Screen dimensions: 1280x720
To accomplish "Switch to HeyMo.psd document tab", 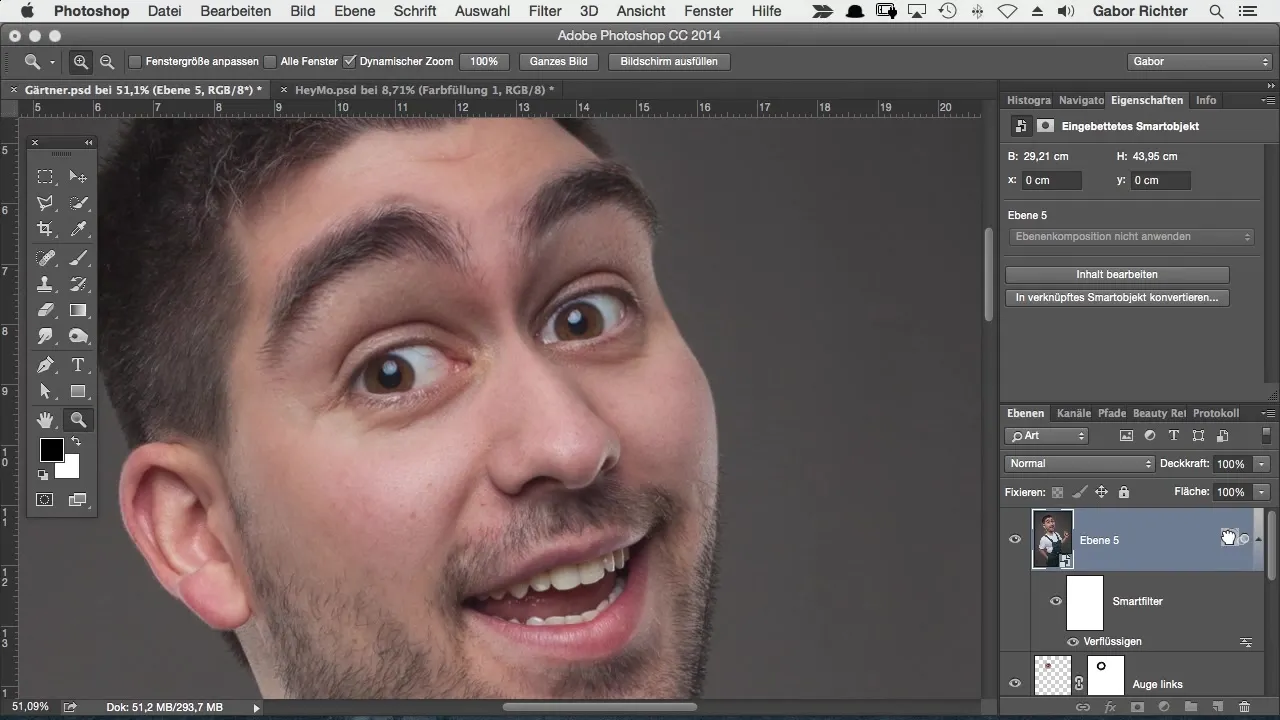I will click(x=424, y=89).
